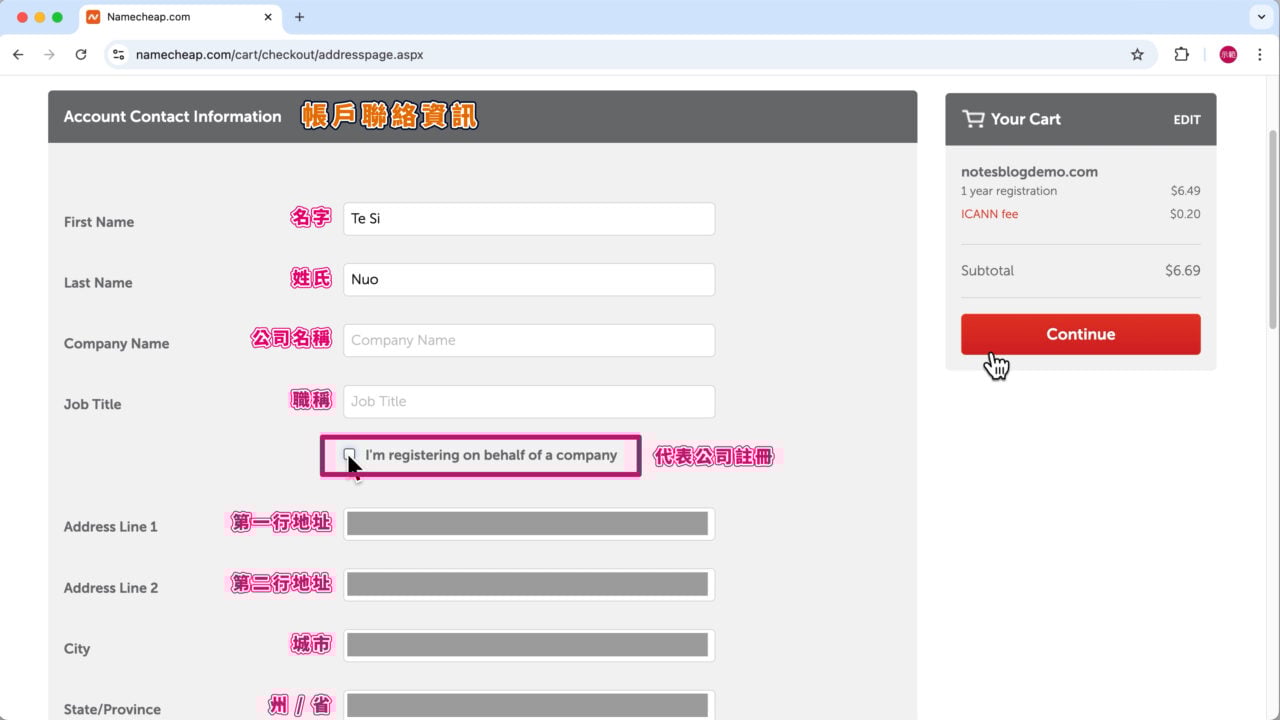The height and width of the screenshot is (720, 1280).
Task: Click the page vertical scrollbar
Action: pos(1272,230)
